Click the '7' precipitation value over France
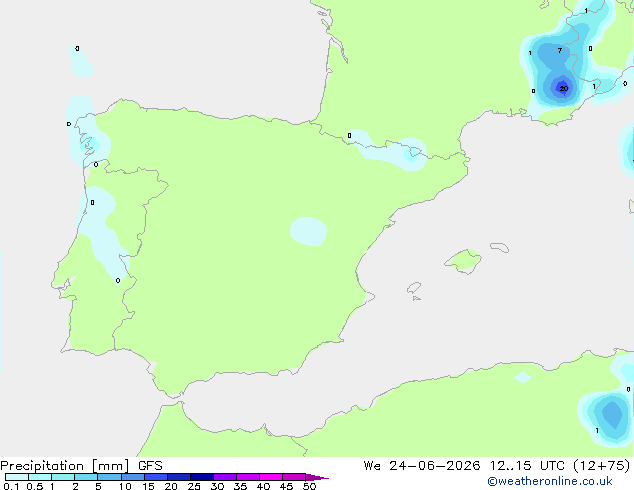Screen dimensions: 634x490 [560, 51]
